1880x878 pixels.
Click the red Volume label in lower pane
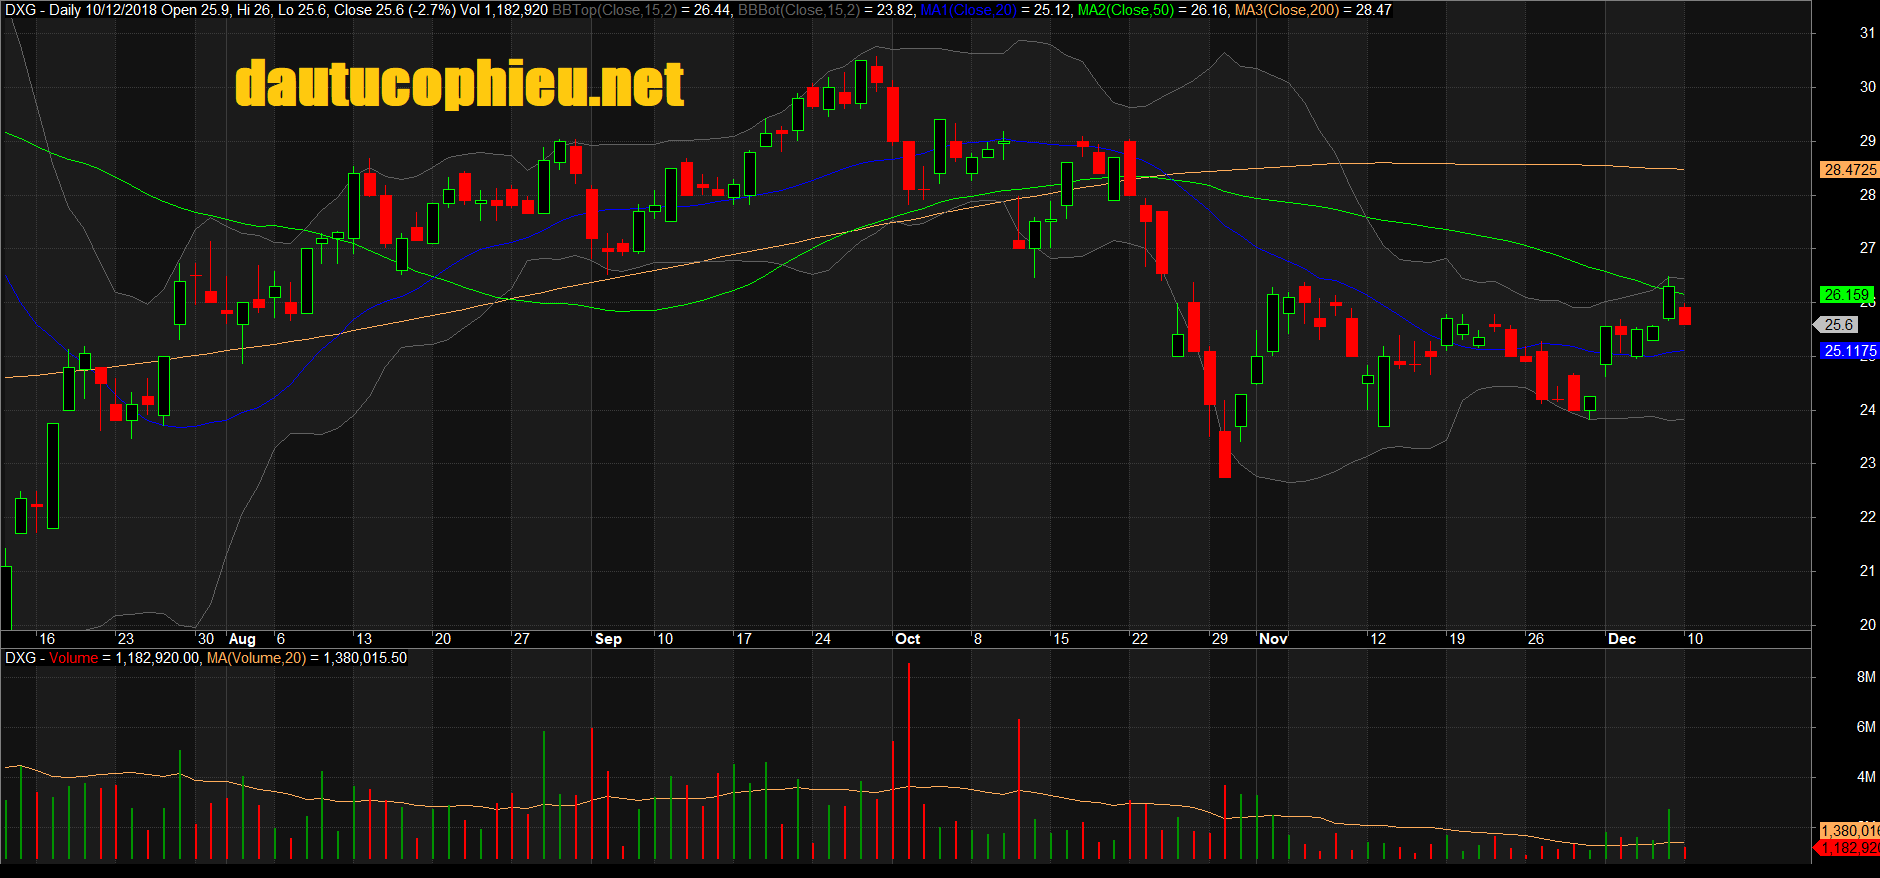tap(74, 658)
